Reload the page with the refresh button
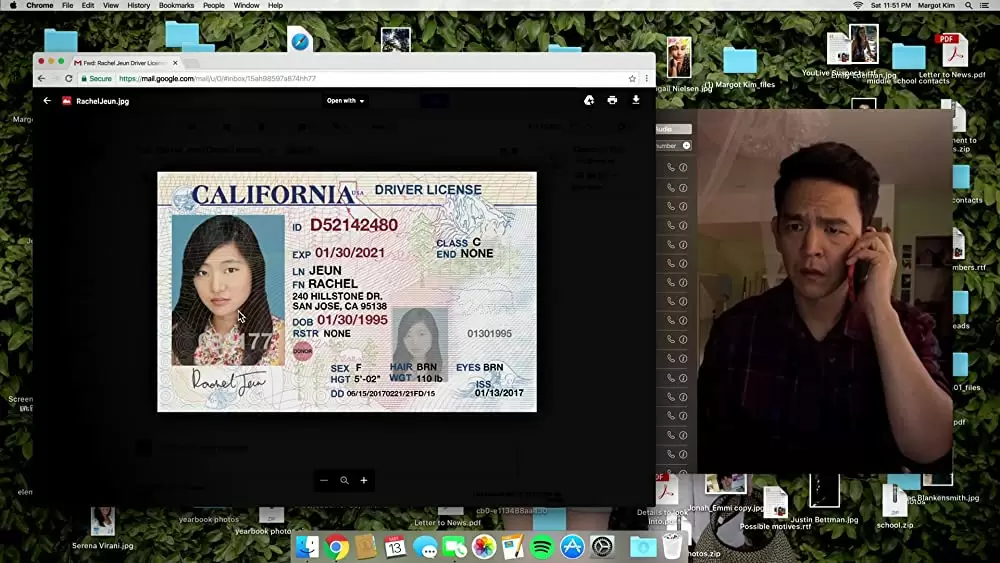 (x=69, y=78)
